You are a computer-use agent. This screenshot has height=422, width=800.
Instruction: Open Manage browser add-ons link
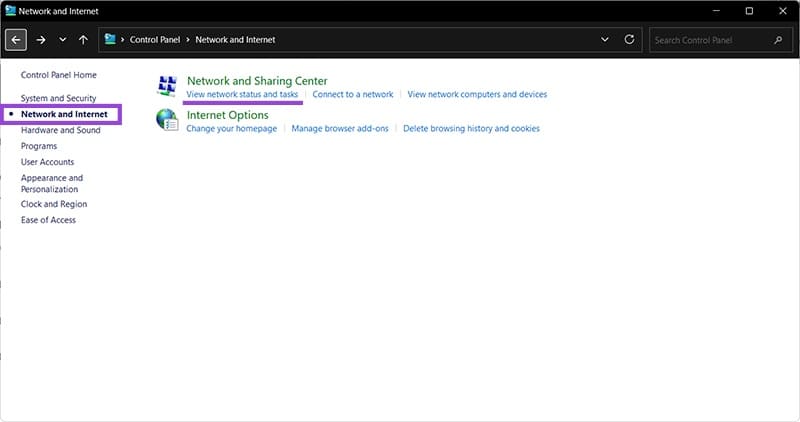[x=340, y=128]
